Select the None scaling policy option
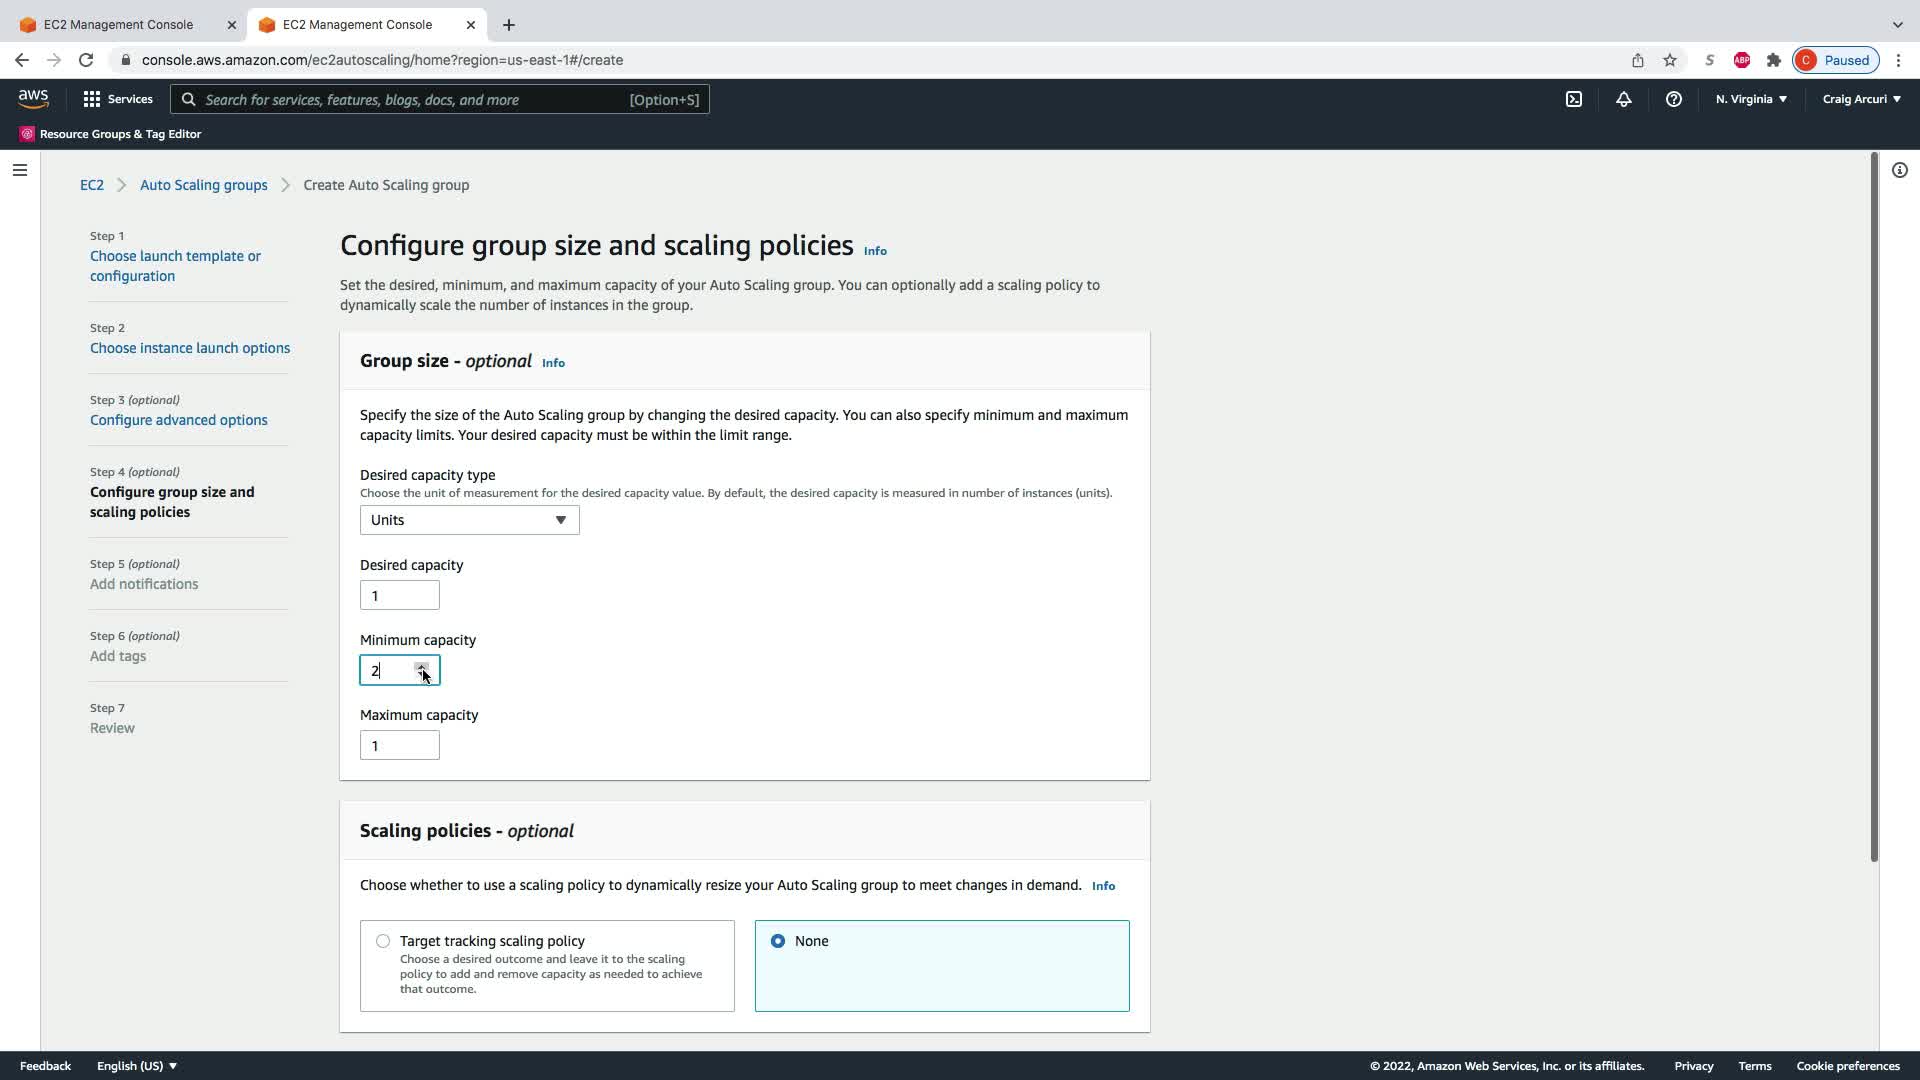Image resolution: width=1920 pixels, height=1080 pixels. coord(778,941)
